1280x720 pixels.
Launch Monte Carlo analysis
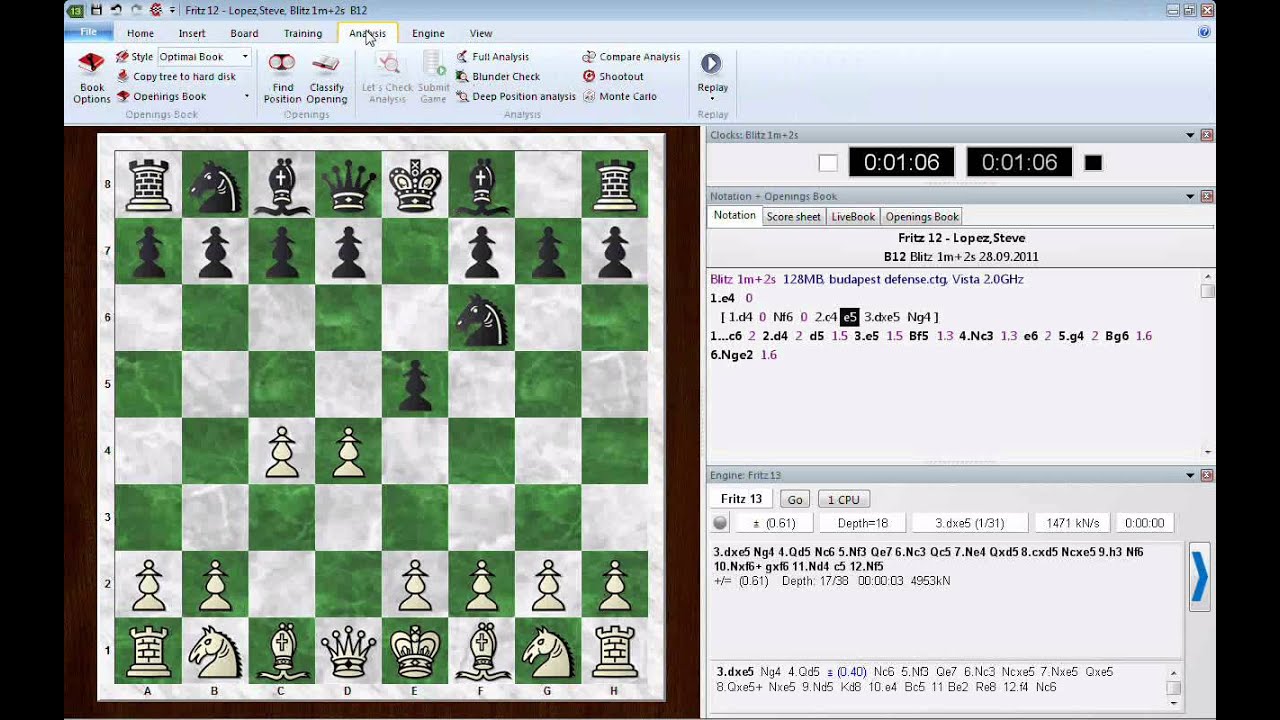point(619,96)
